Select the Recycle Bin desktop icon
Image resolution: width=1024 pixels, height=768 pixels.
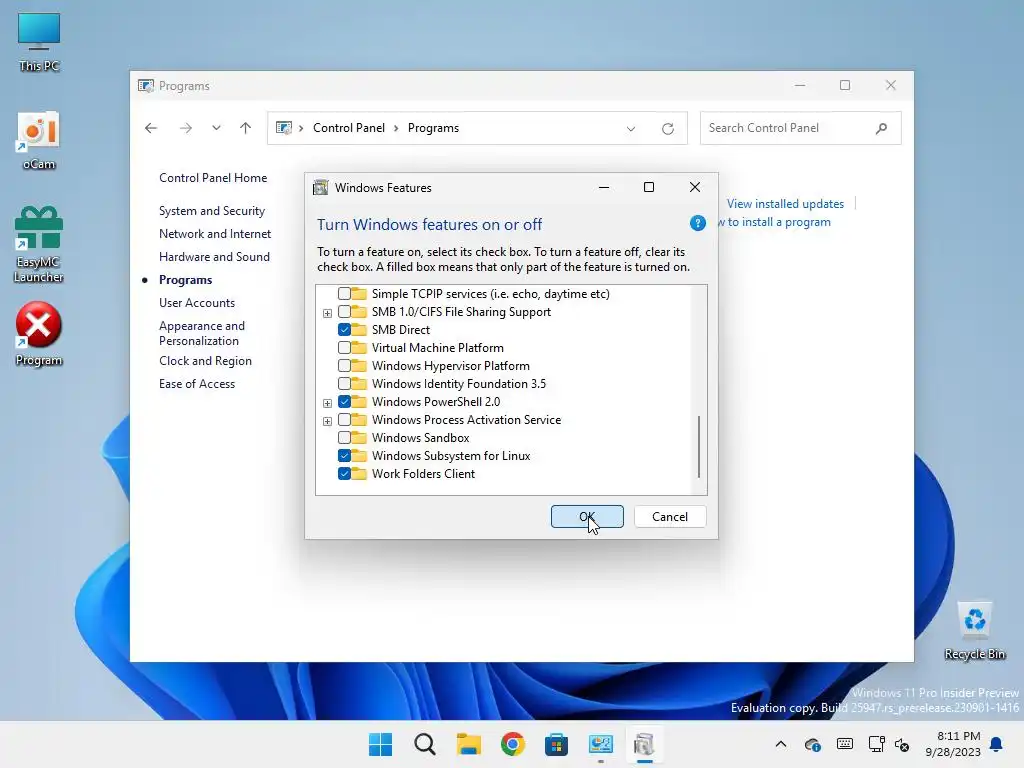point(974,630)
